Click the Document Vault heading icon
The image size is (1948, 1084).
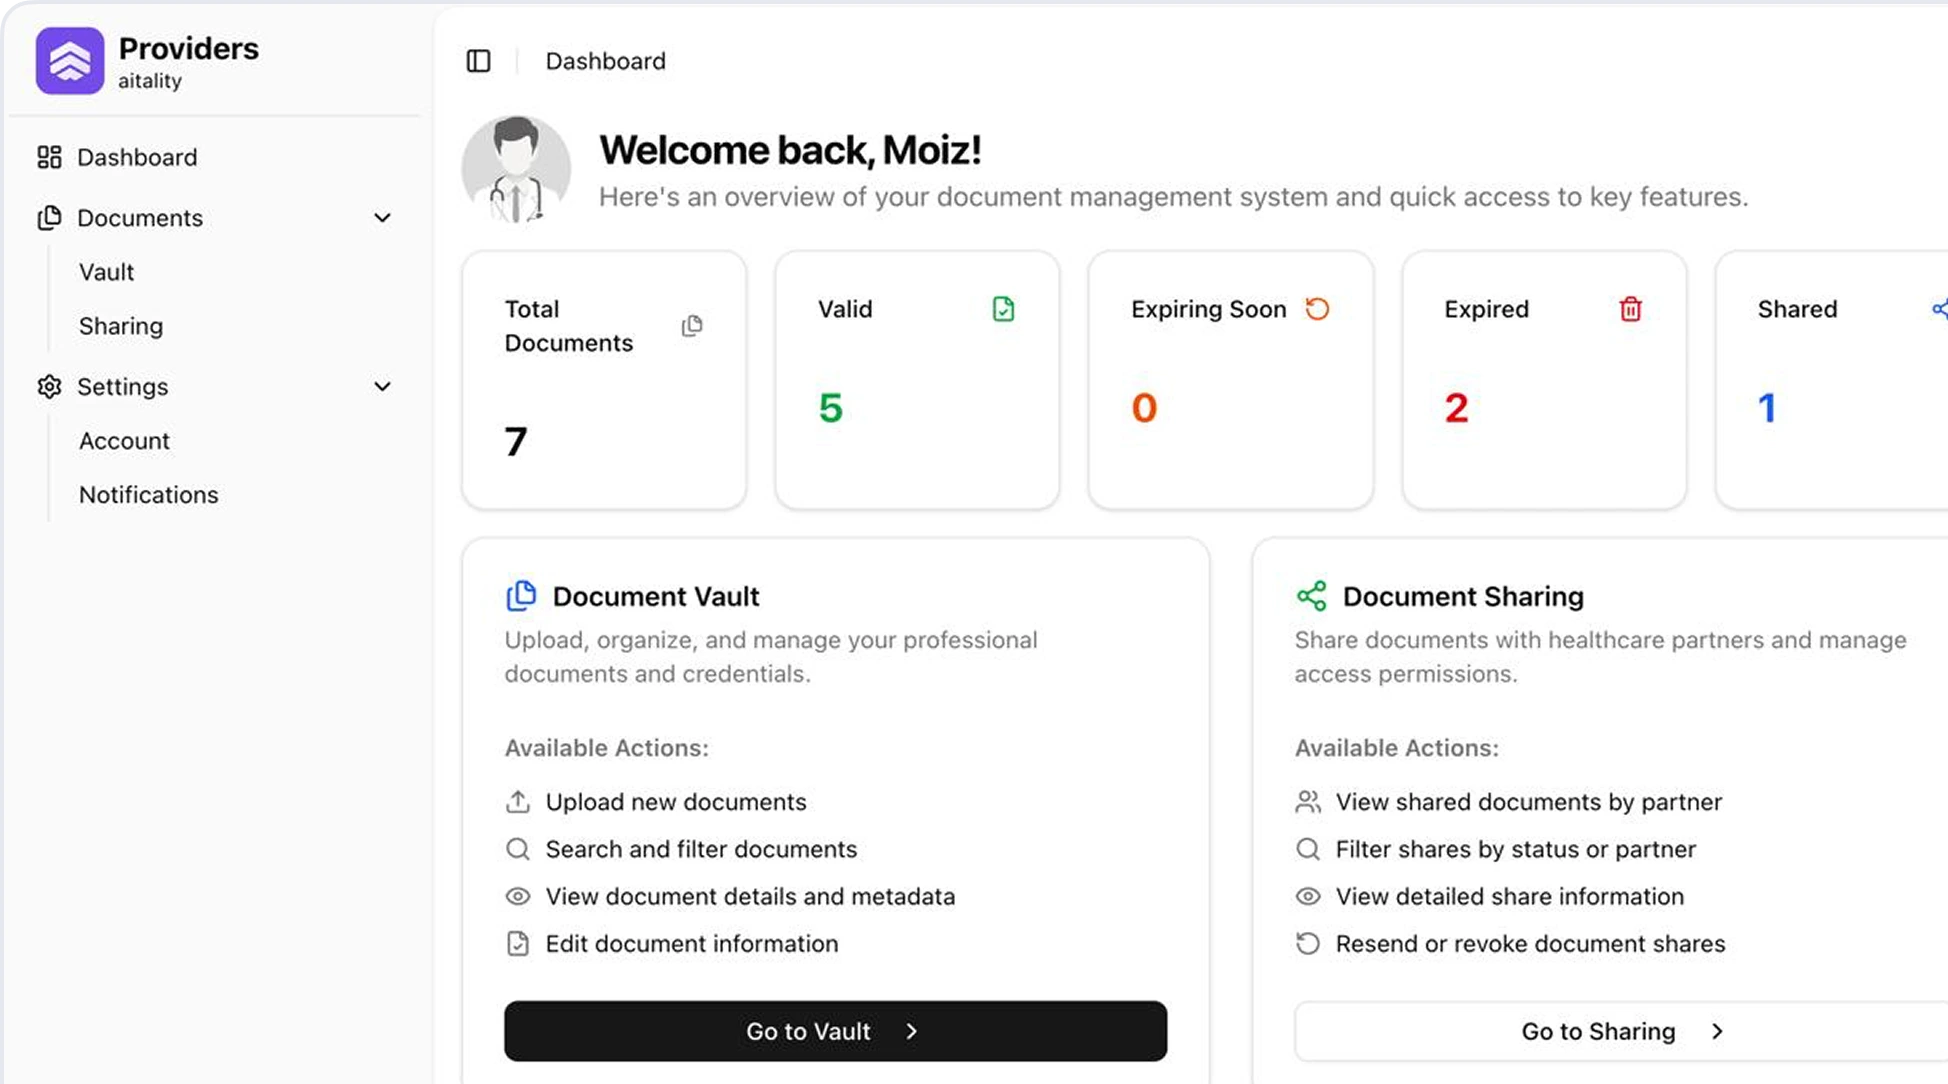click(x=521, y=596)
